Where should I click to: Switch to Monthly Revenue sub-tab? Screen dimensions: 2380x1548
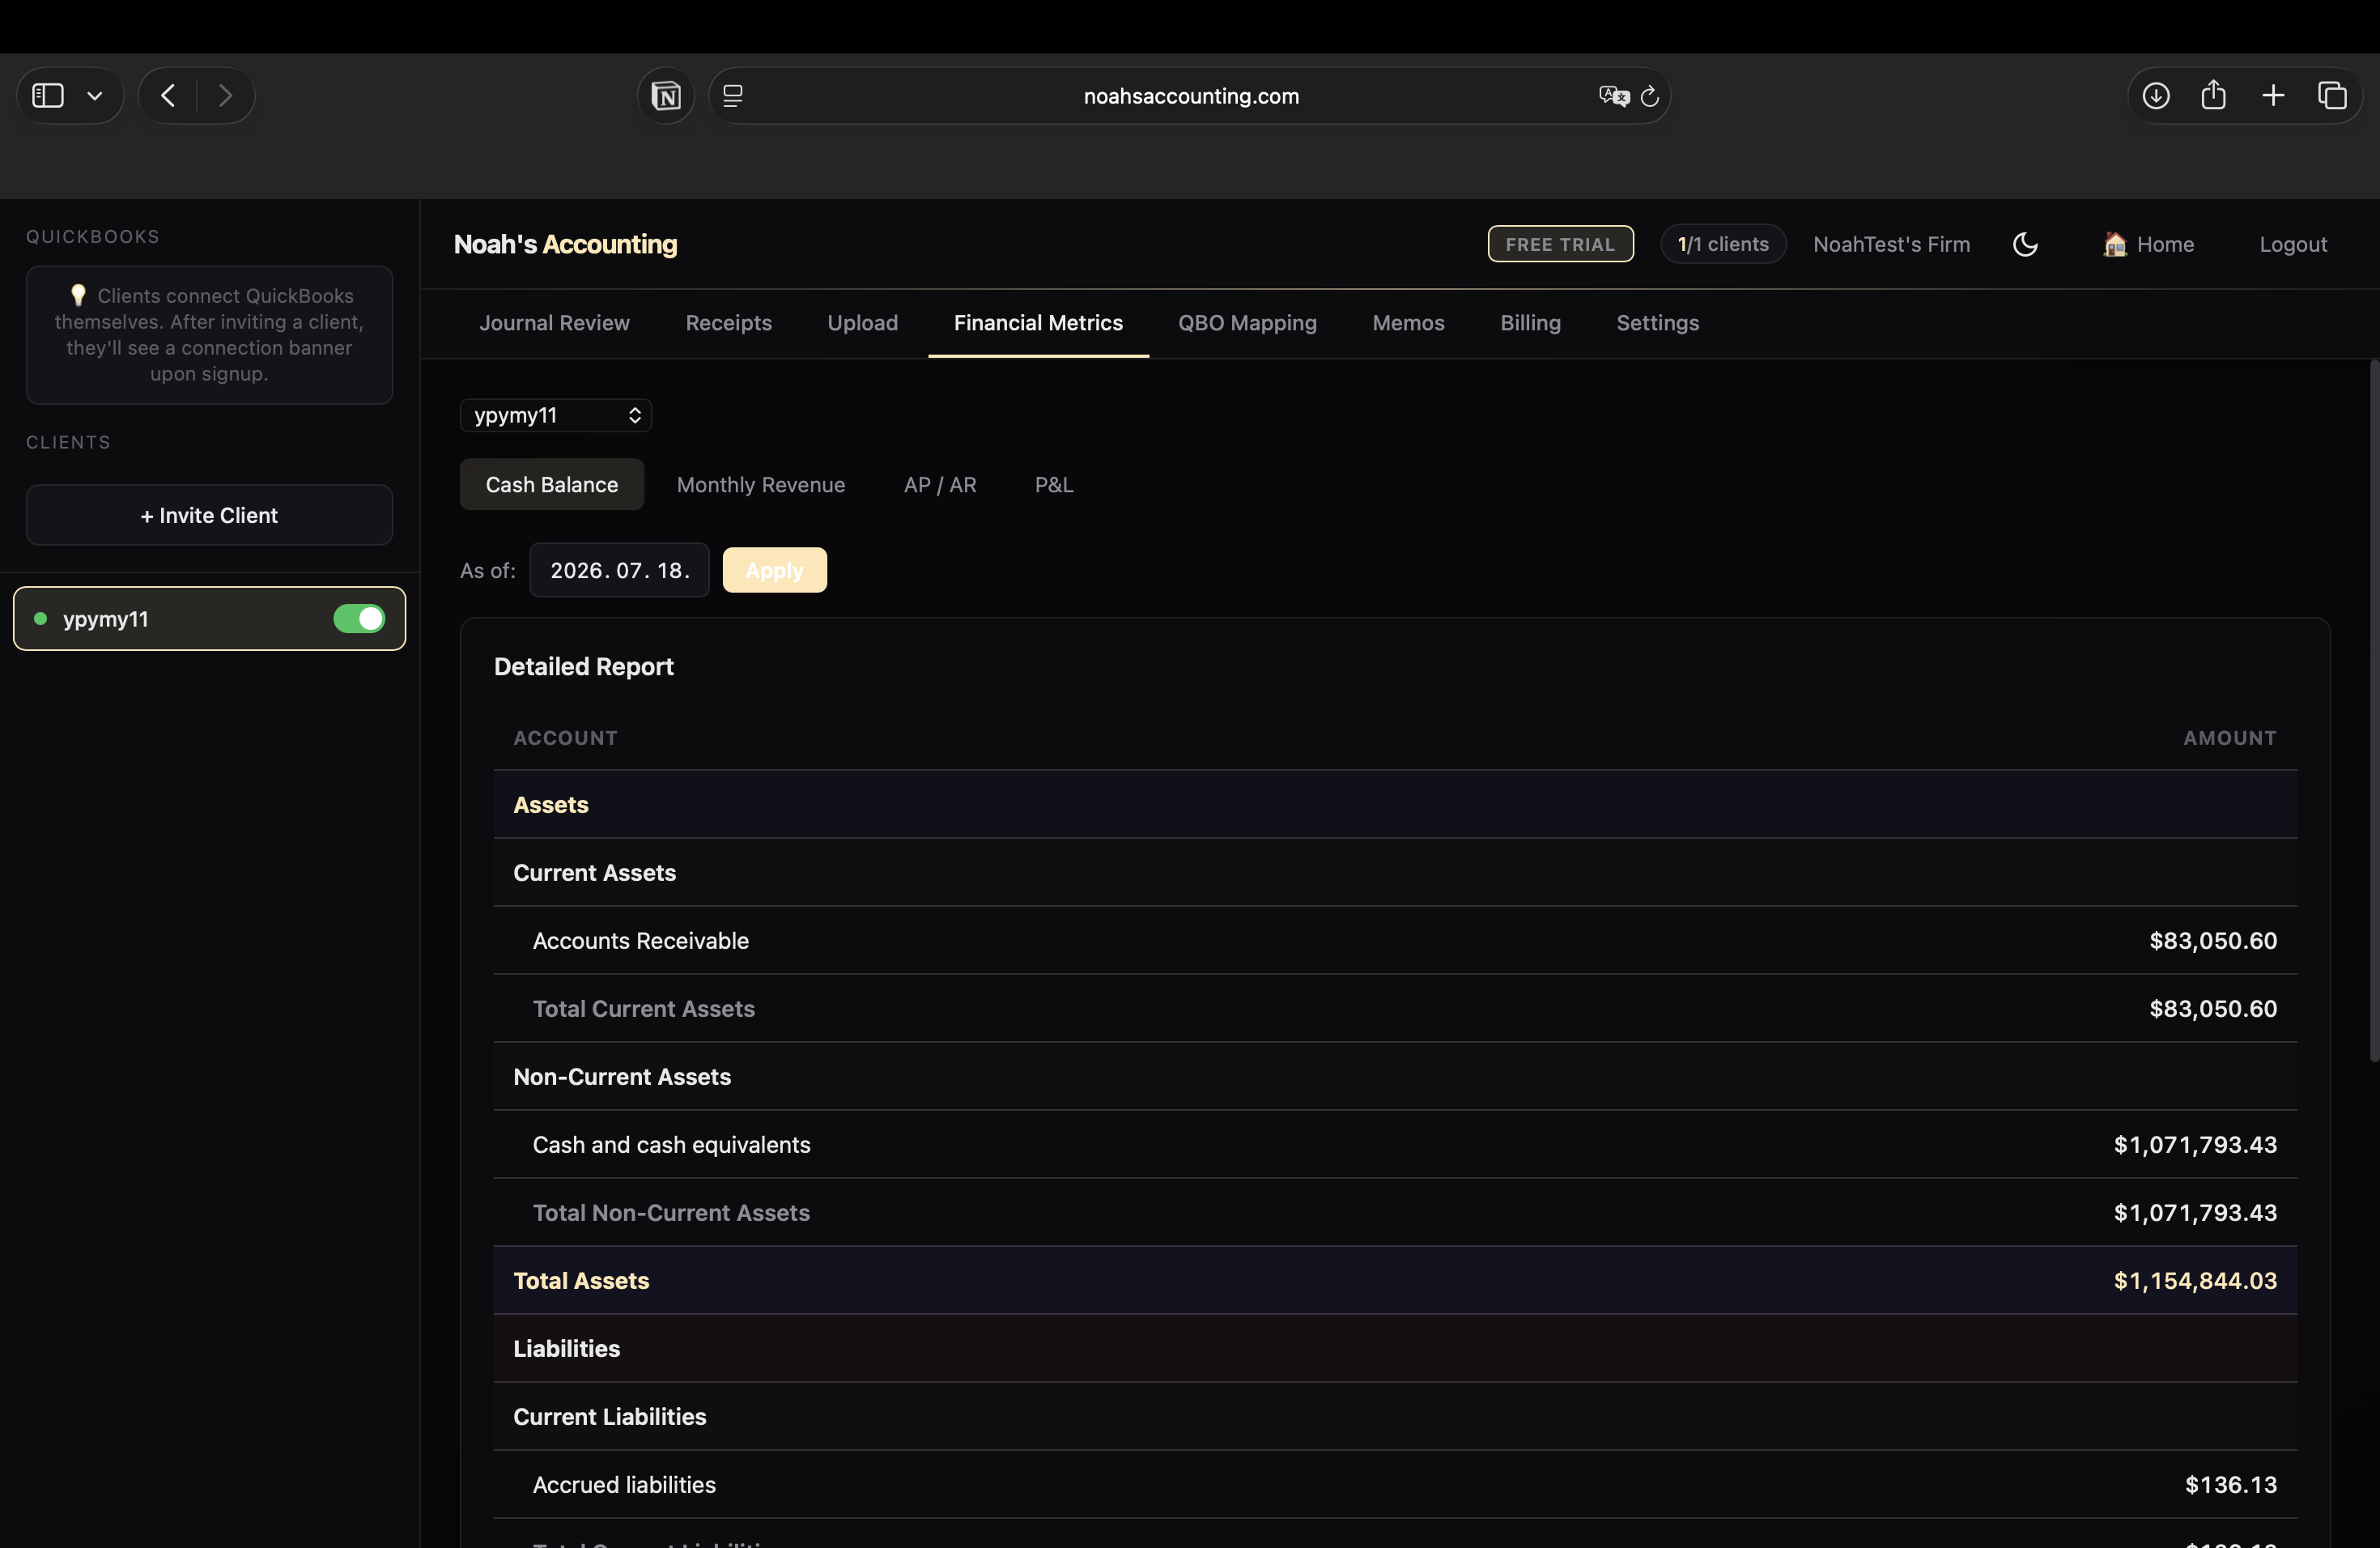click(x=761, y=484)
